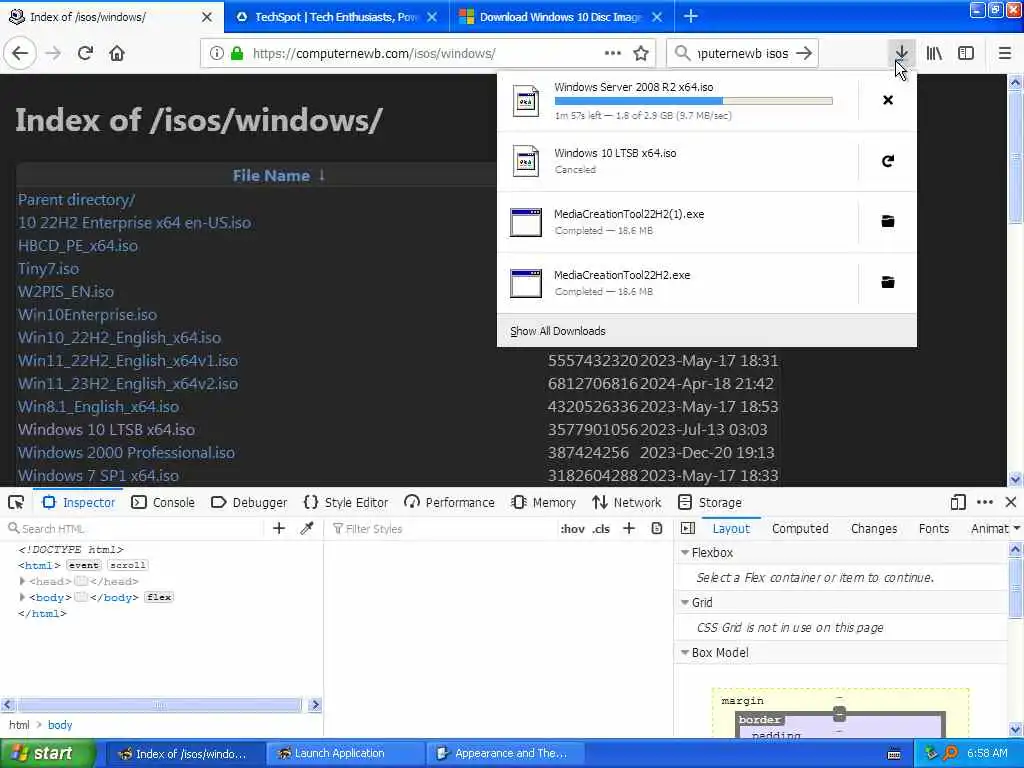The width and height of the screenshot is (1024, 768).
Task: Open the Windows Start menu
Action: (47, 754)
